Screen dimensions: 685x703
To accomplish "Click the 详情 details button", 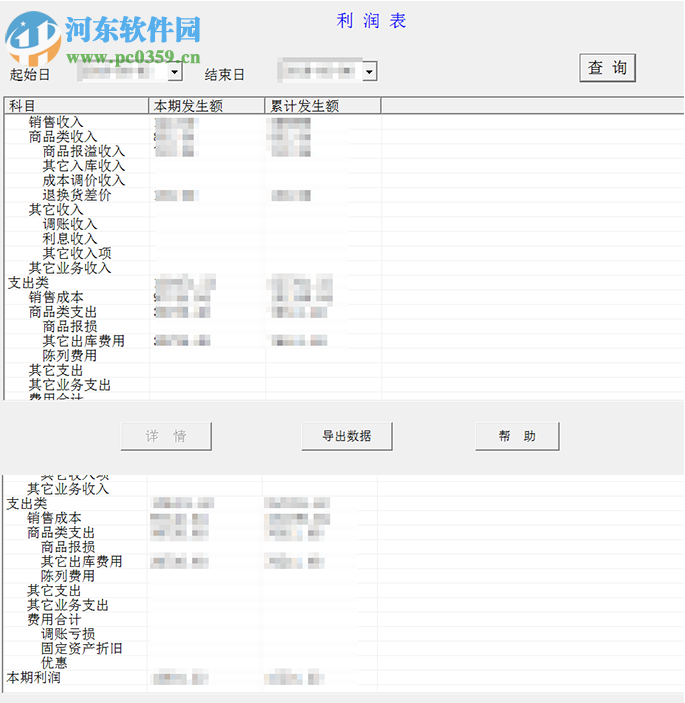I will coord(166,436).
